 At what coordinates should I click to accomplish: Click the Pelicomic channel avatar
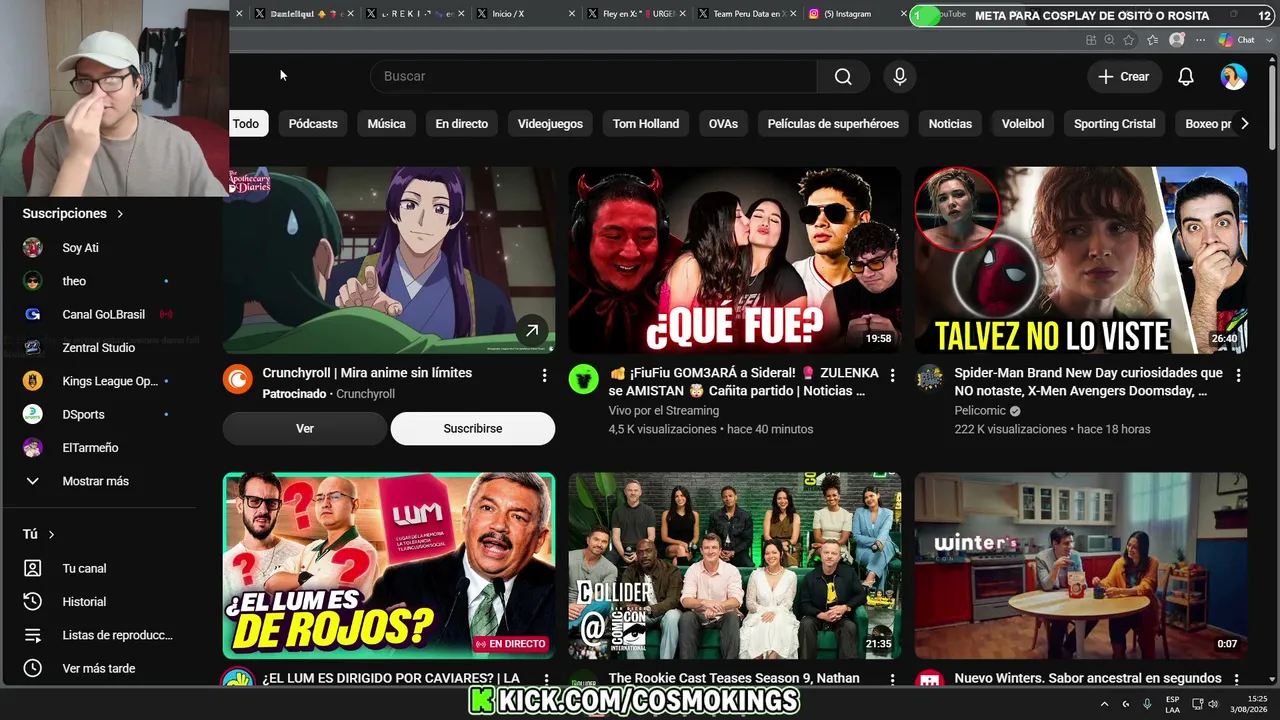(x=930, y=379)
